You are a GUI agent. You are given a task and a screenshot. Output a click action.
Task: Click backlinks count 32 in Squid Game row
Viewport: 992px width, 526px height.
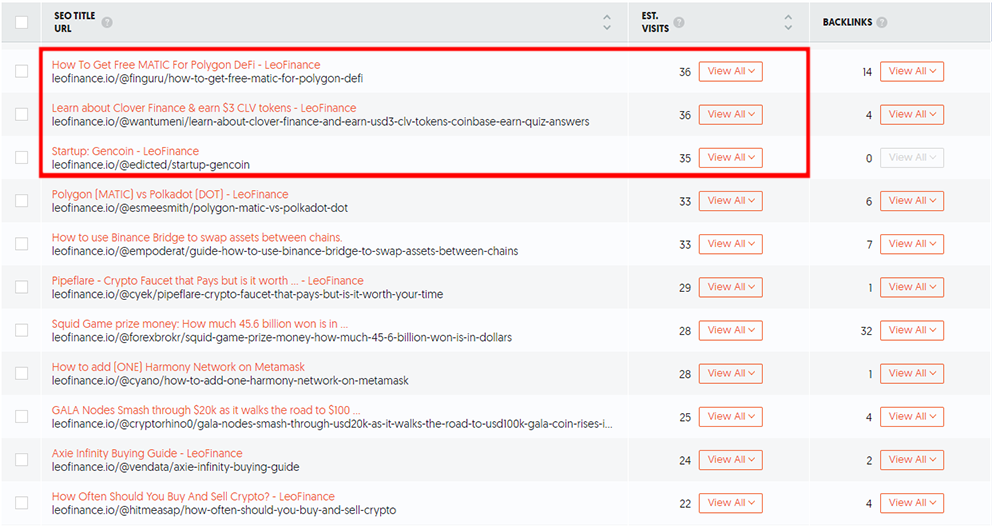coord(866,331)
